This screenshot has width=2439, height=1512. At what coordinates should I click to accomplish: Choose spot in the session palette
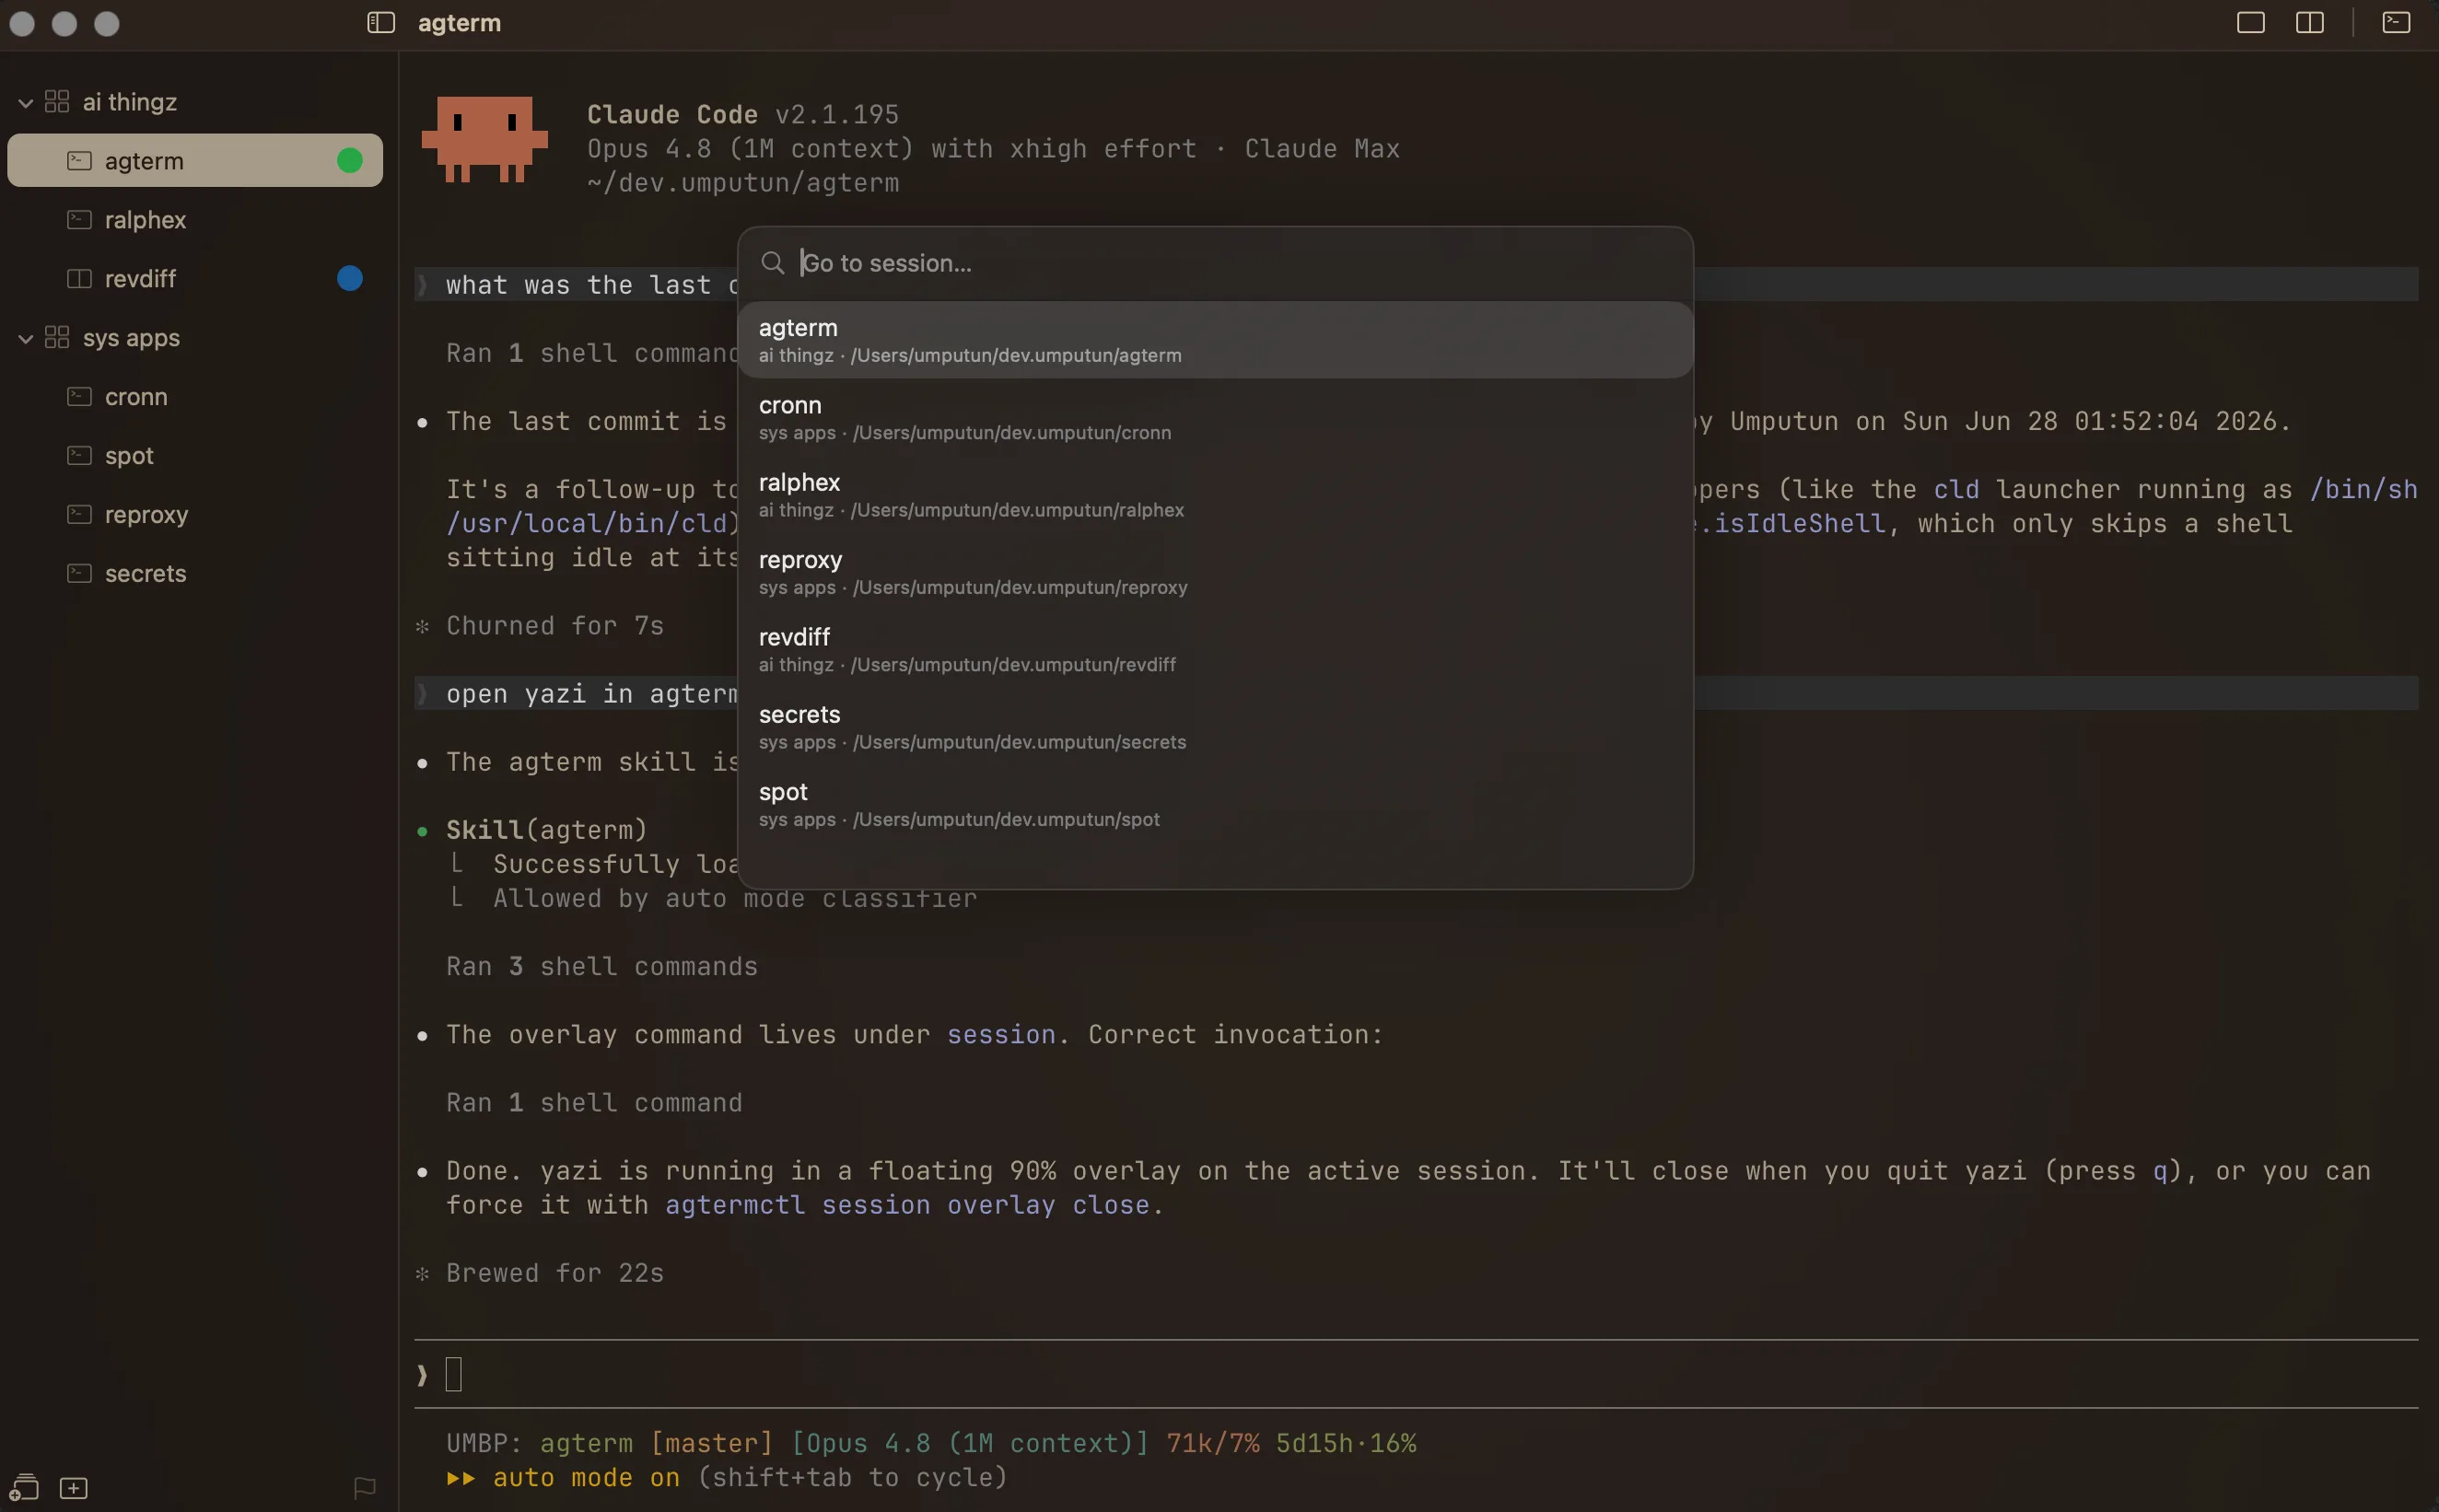click(1215, 804)
